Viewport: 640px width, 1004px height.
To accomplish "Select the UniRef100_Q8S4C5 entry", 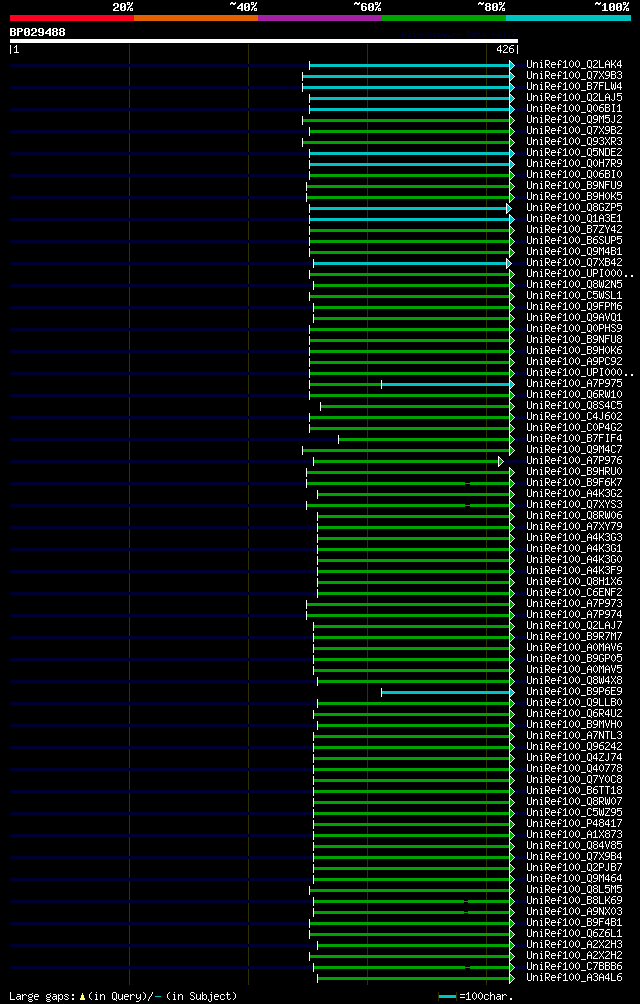I will 573,405.
